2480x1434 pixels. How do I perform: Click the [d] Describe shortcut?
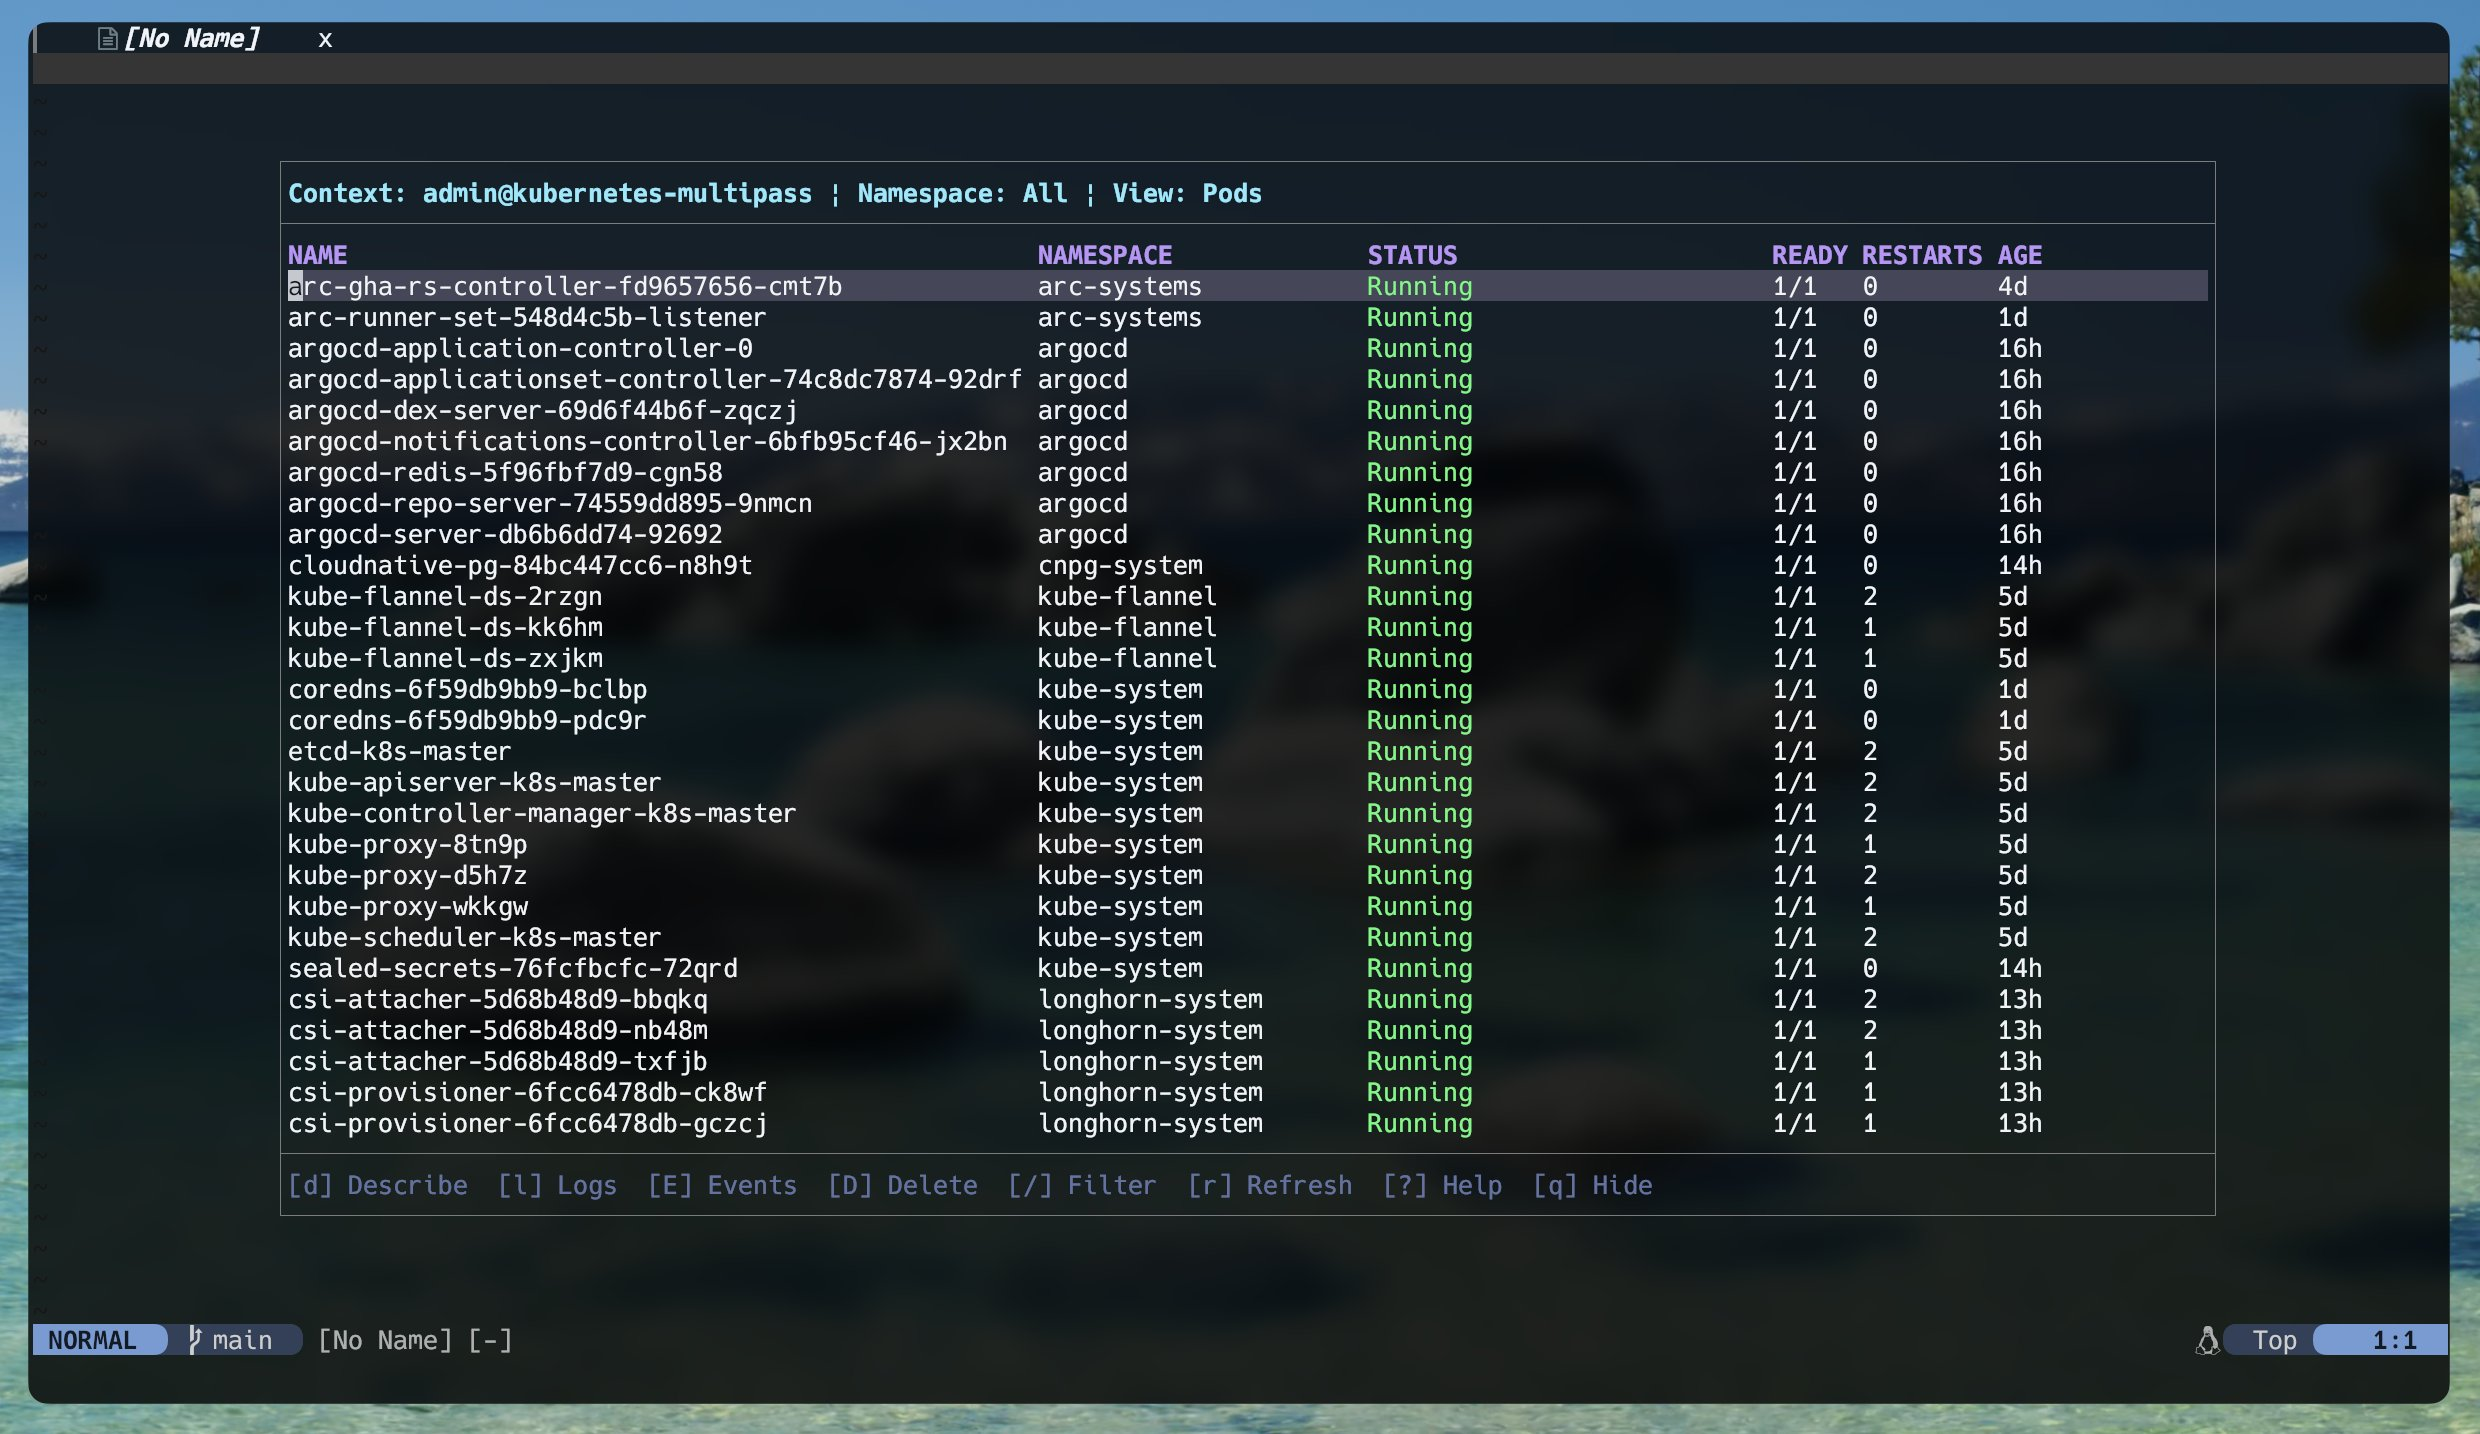pos(378,1185)
